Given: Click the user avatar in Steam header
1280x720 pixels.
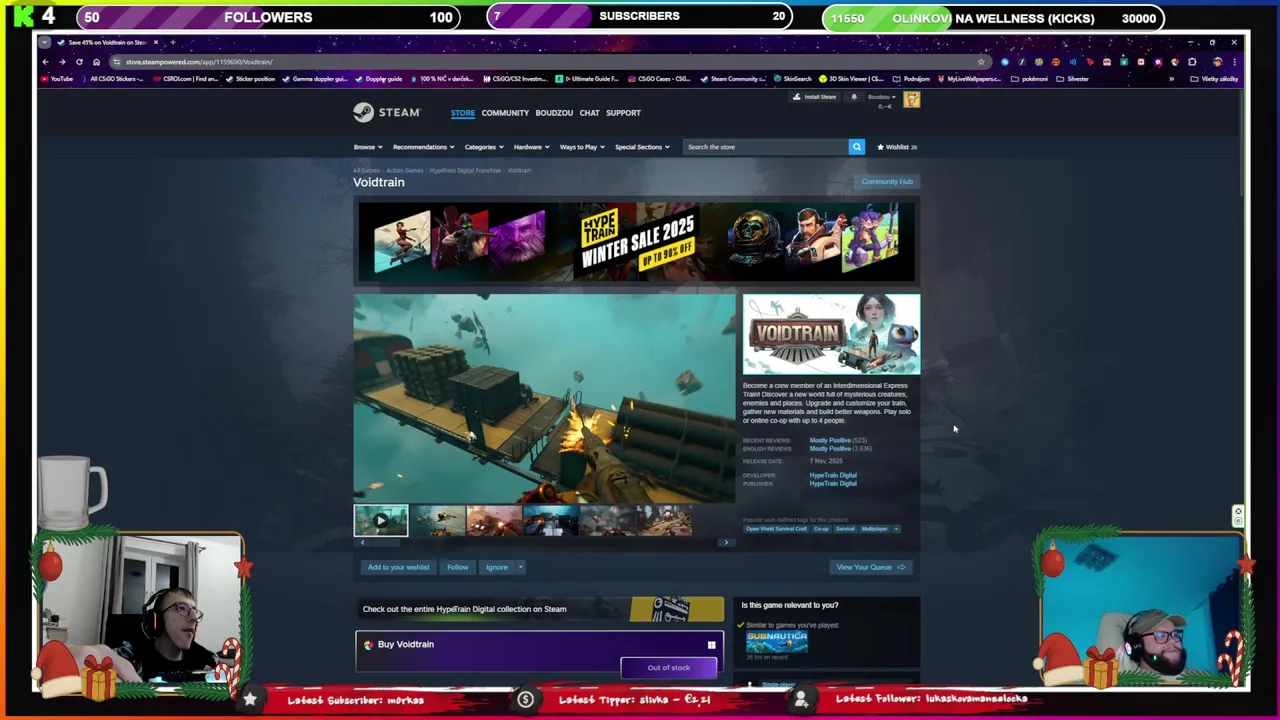Looking at the screenshot, I should click(911, 99).
